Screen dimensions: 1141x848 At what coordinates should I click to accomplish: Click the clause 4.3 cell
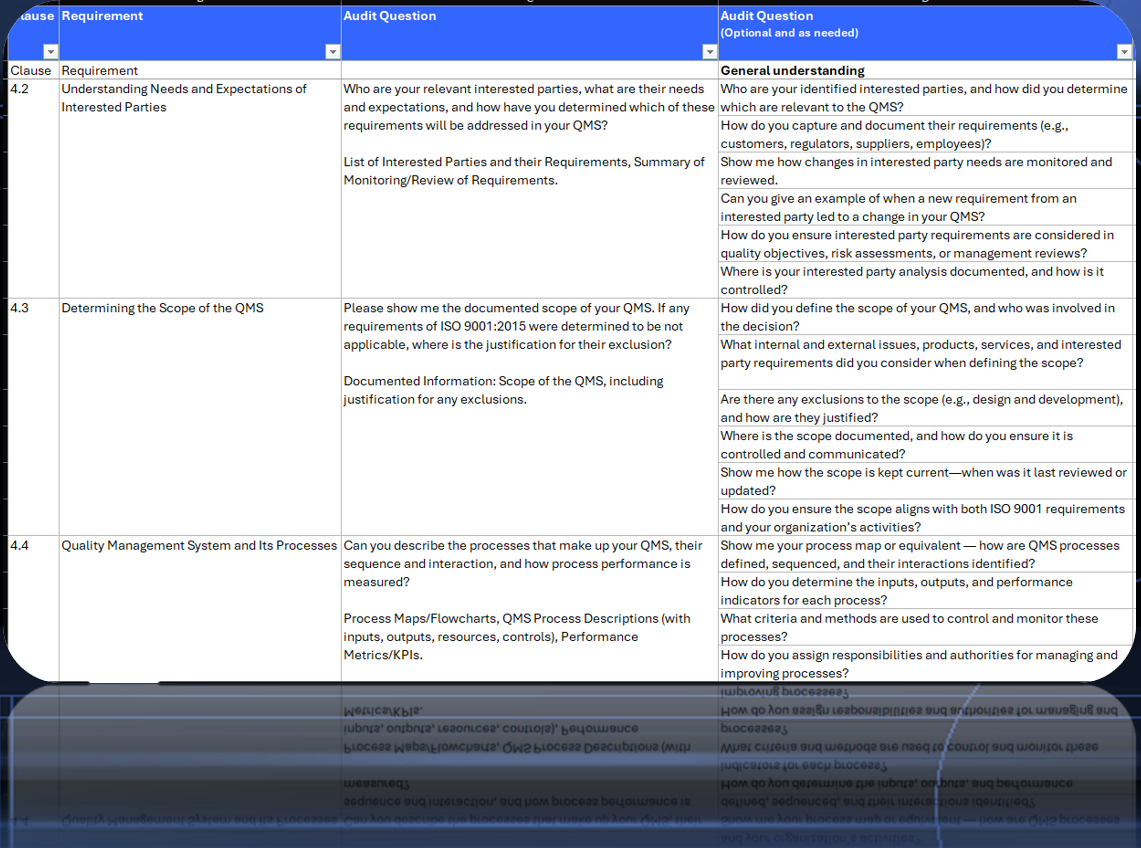(32, 308)
